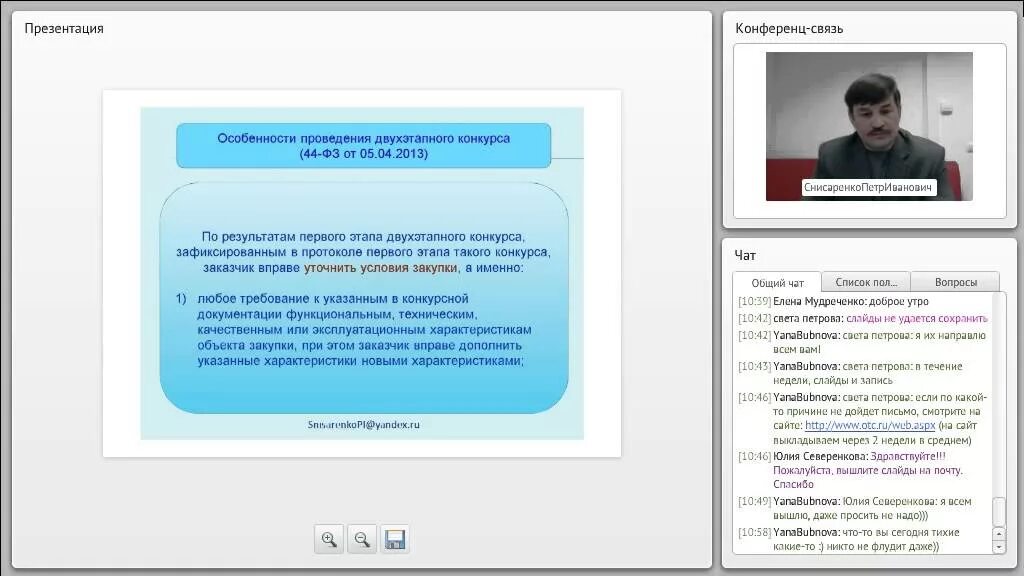
Task: Click the presentation slide image
Action: [x=362, y=273]
